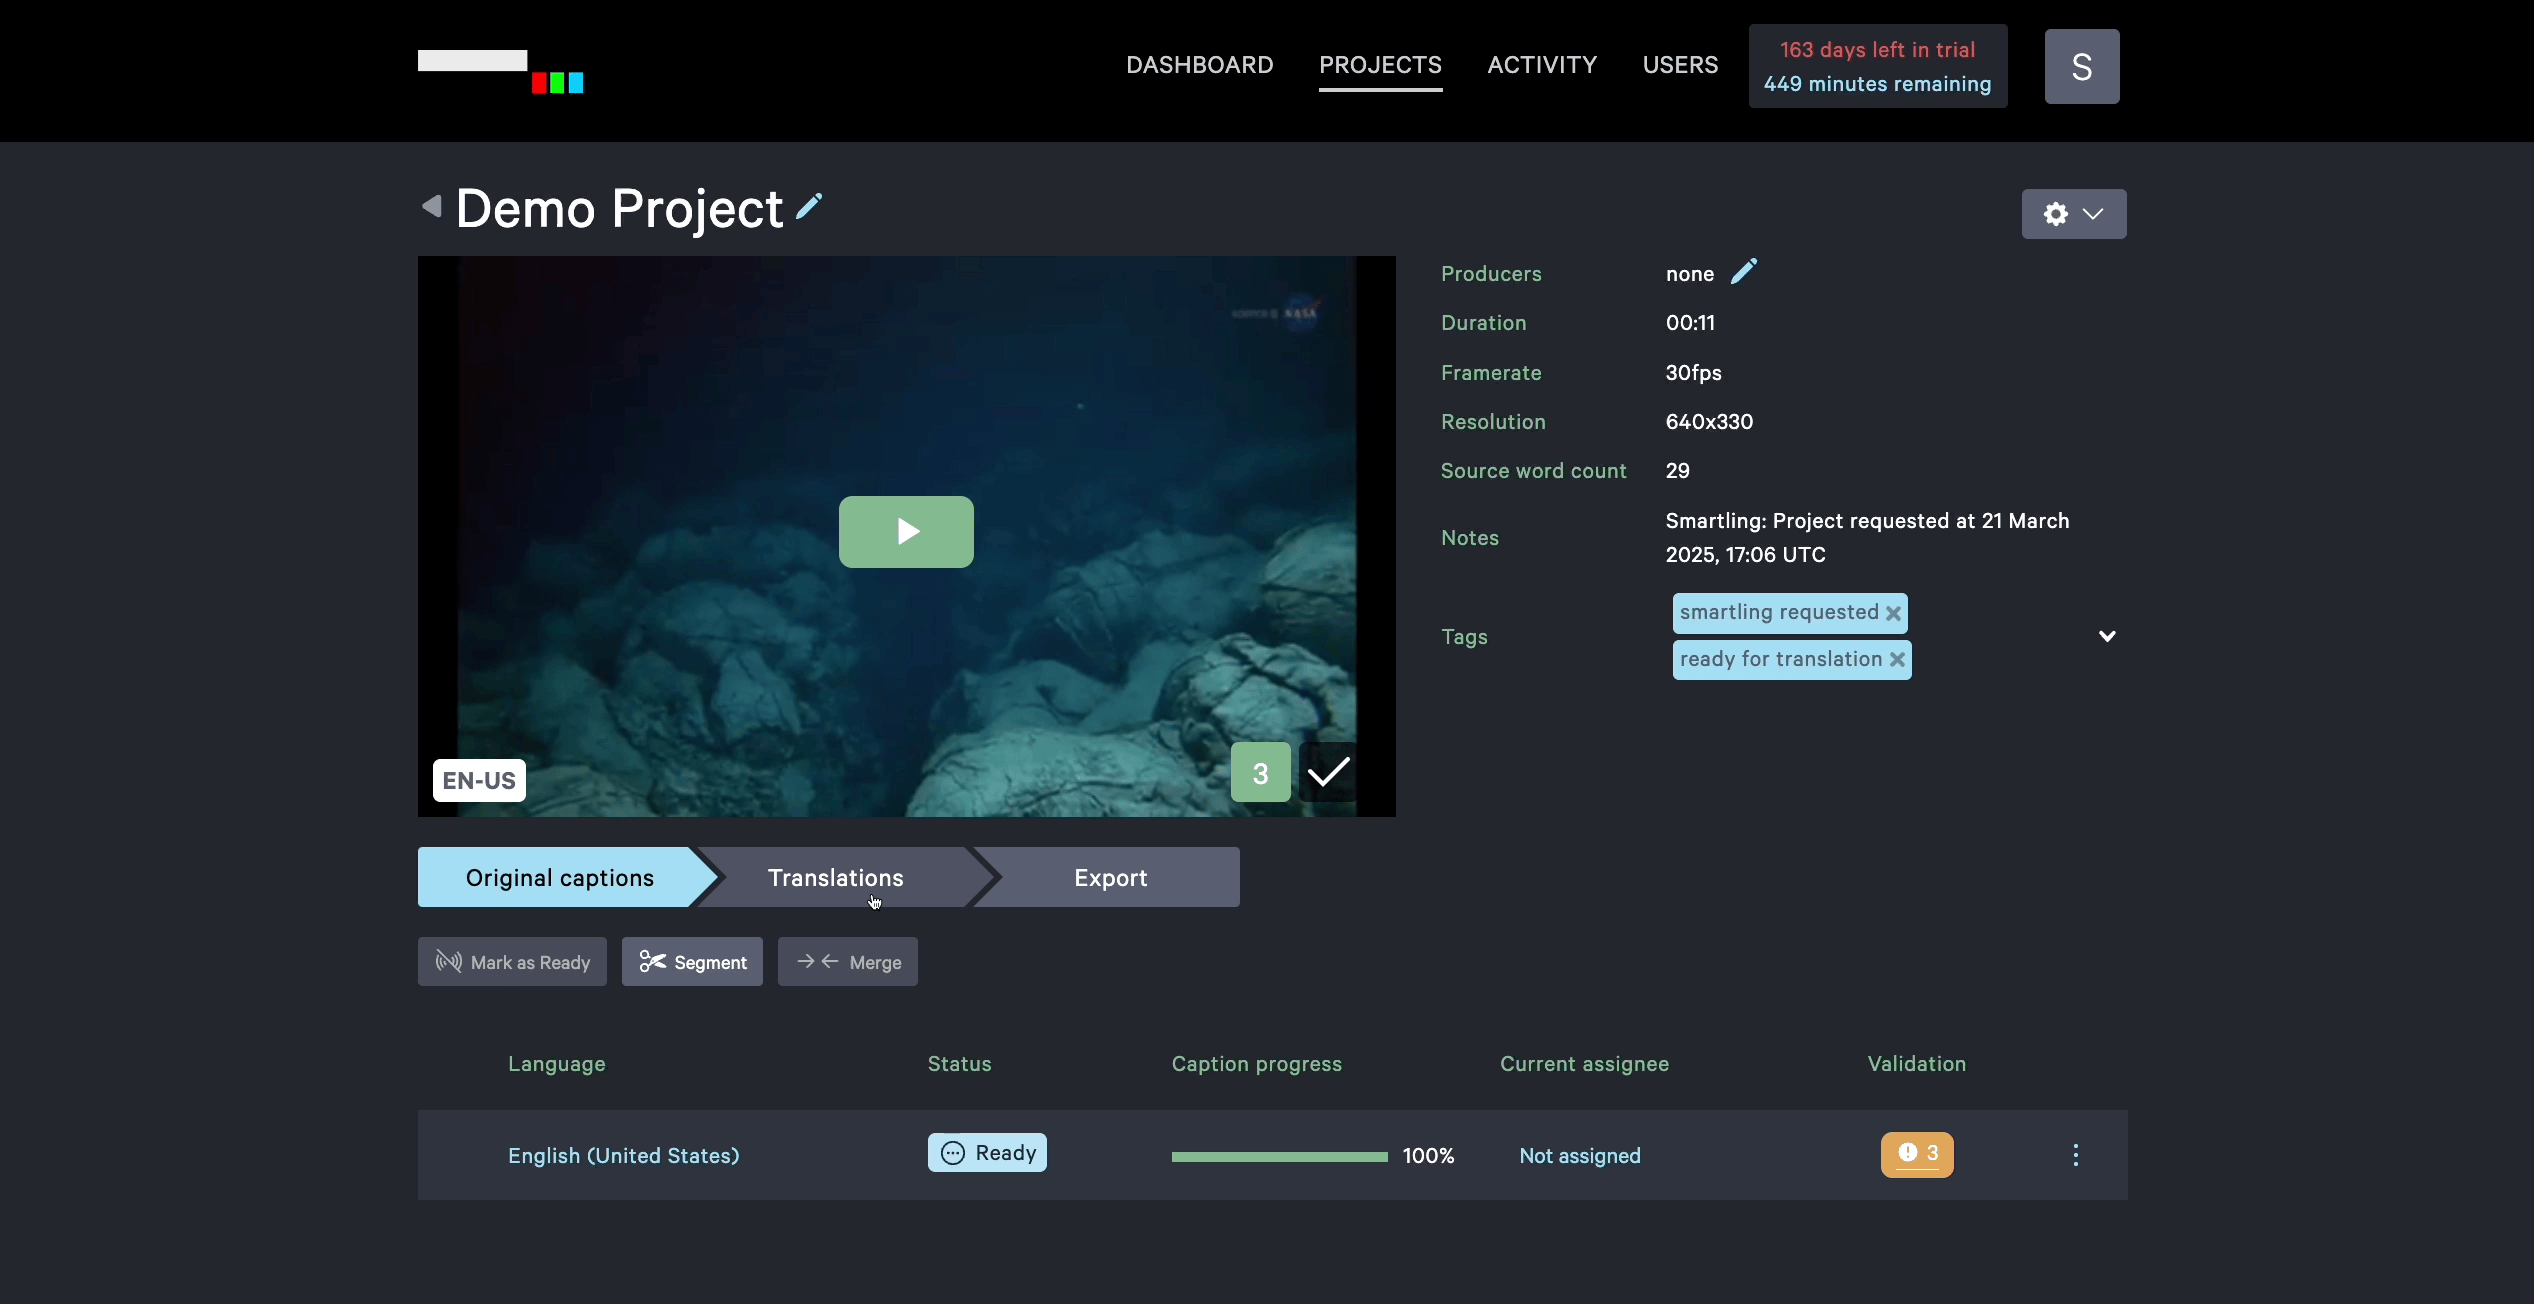Click the Mark as Ready button
This screenshot has width=2534, height=1304.
point(512,962)
